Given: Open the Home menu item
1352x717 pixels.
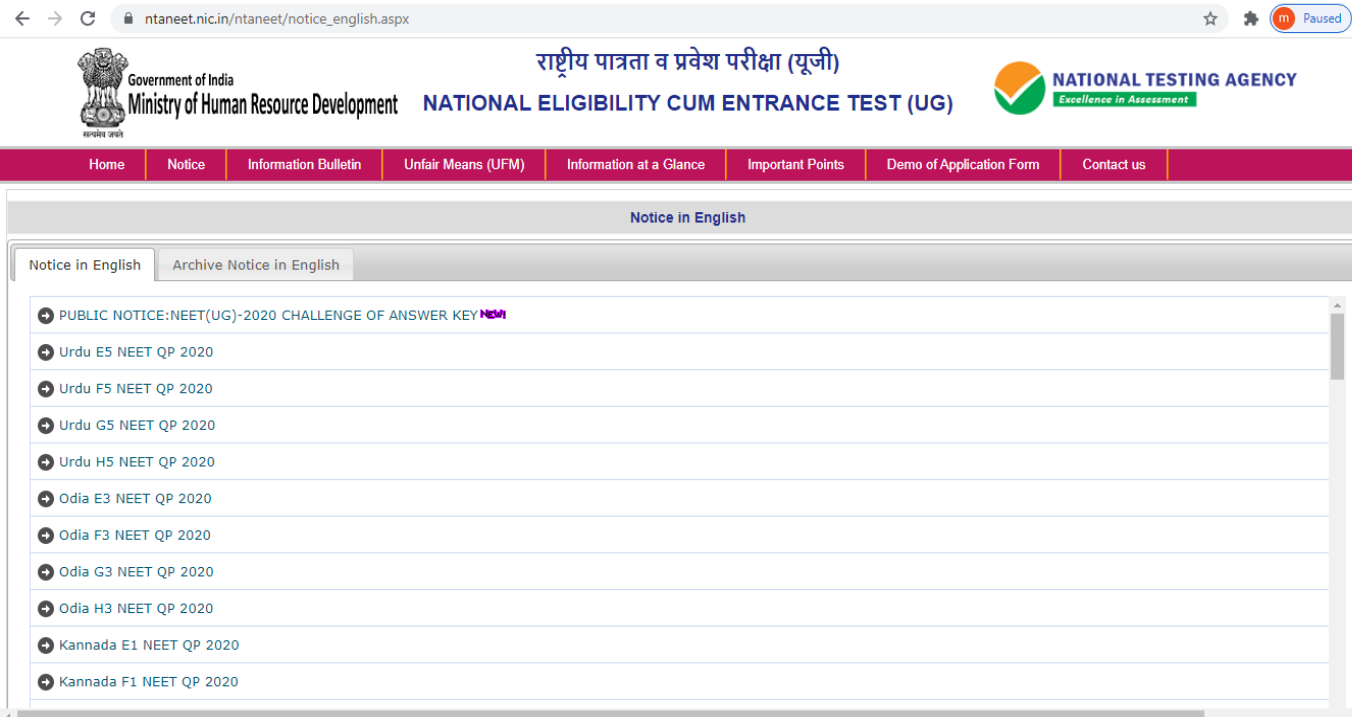Looking at the screenshot, I should (x=107, y=165).
